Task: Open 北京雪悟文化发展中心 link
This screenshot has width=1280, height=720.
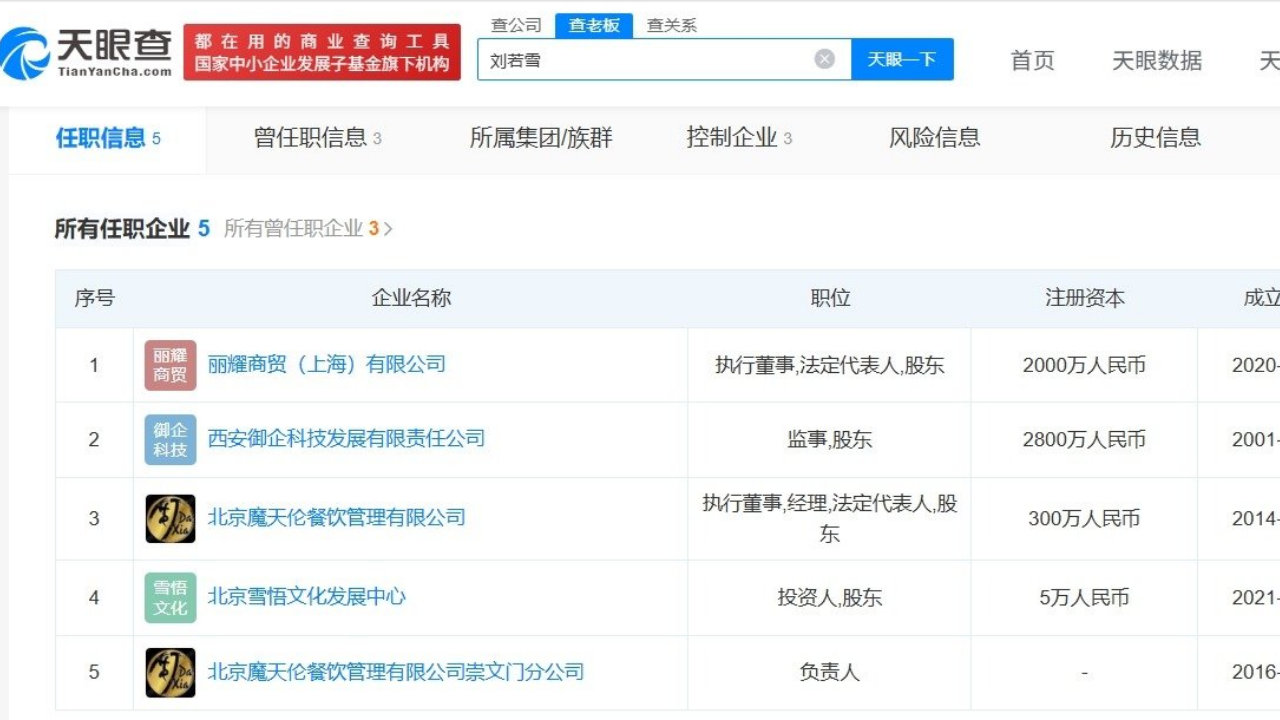Action: click(x=307, y=597)
